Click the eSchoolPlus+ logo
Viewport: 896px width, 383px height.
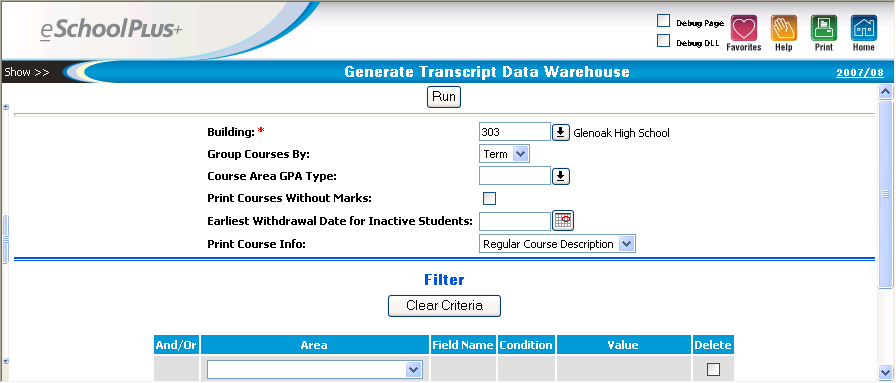click(111, 30)
